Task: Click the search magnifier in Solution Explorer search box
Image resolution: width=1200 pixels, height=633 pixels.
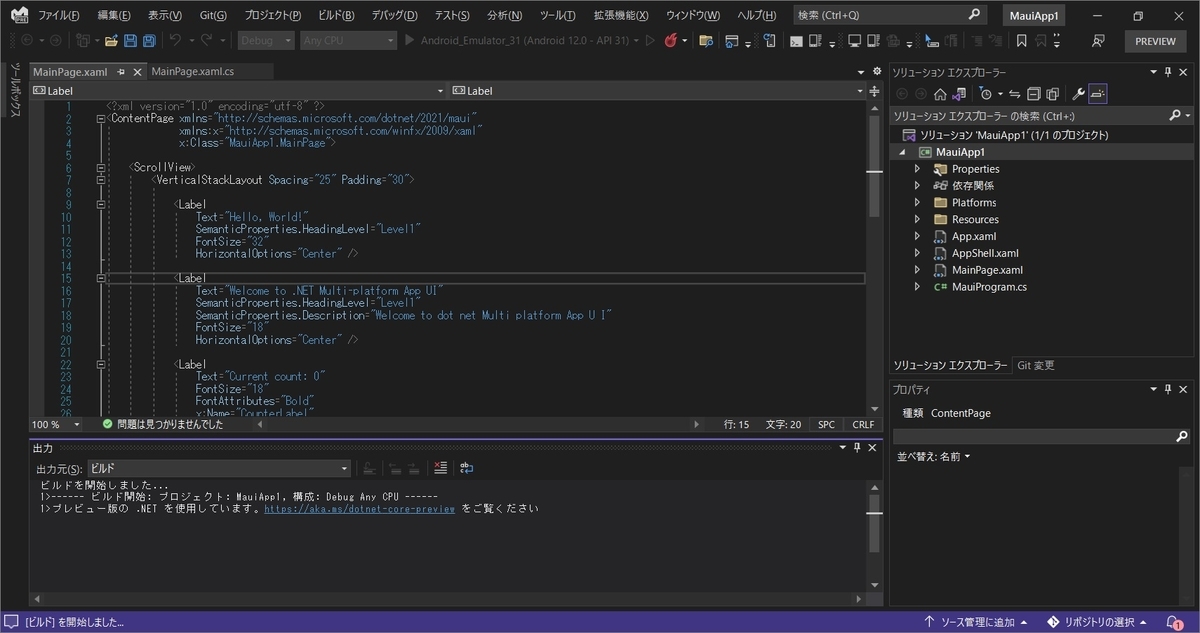Action: [1175, 116]
